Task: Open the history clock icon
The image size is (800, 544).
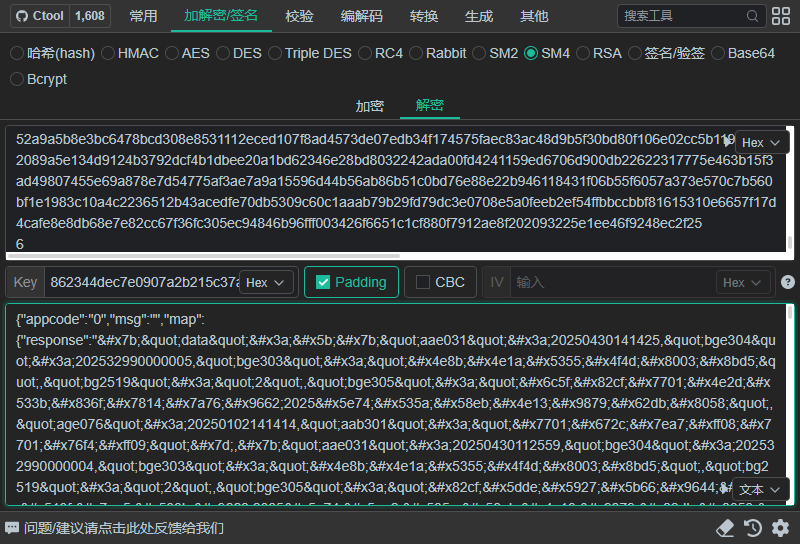Action: (x=753, y=528)
